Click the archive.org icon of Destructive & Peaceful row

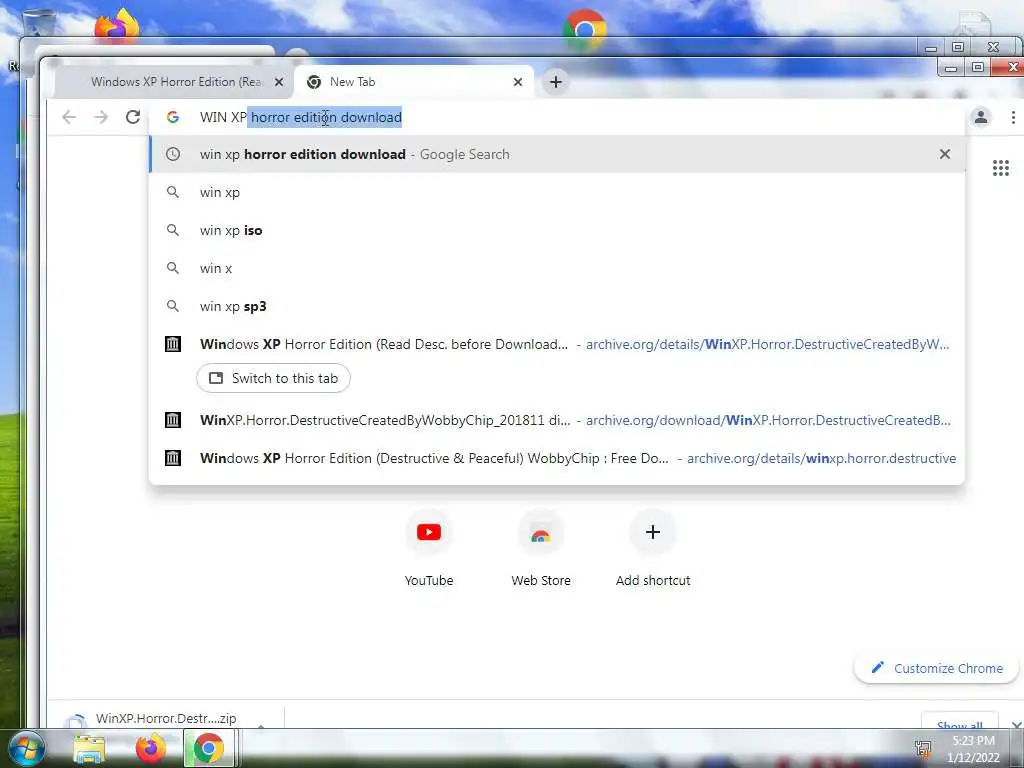172,458
